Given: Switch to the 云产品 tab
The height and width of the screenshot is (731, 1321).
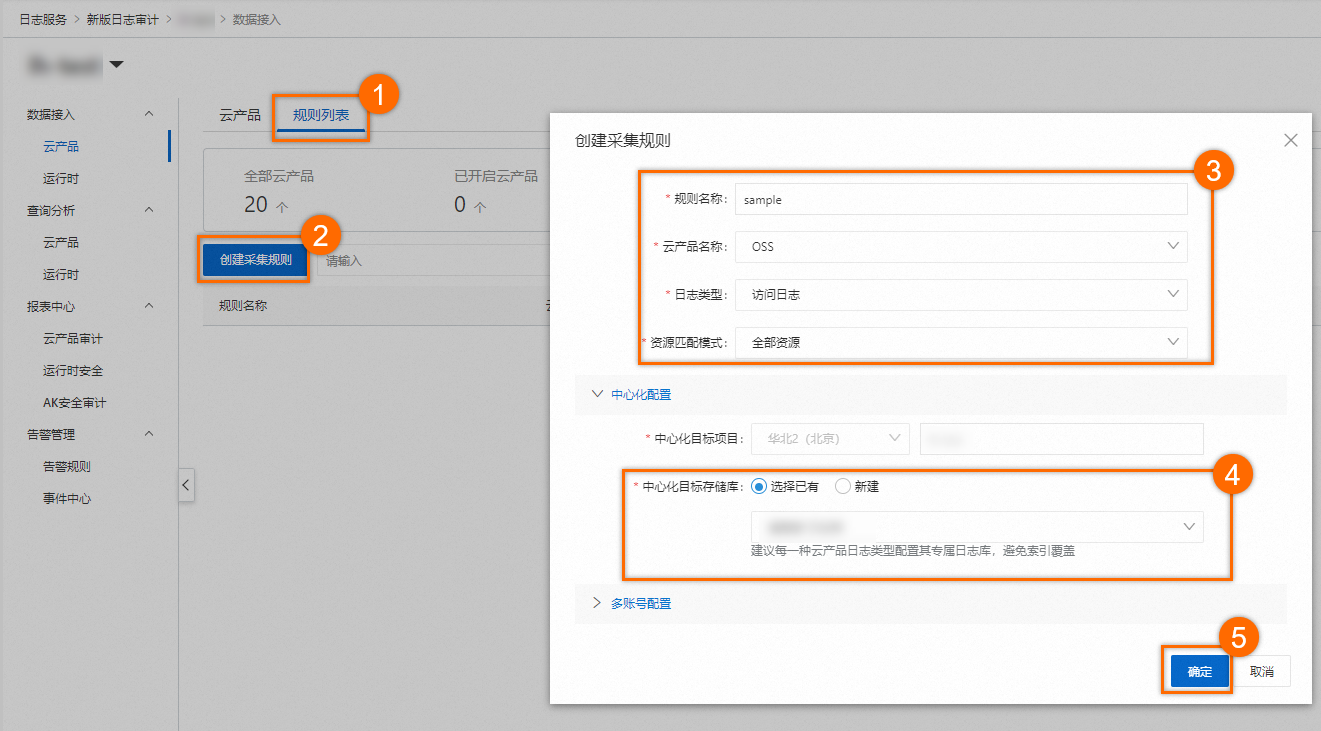Looking at the screenshot, I should 240,115.
